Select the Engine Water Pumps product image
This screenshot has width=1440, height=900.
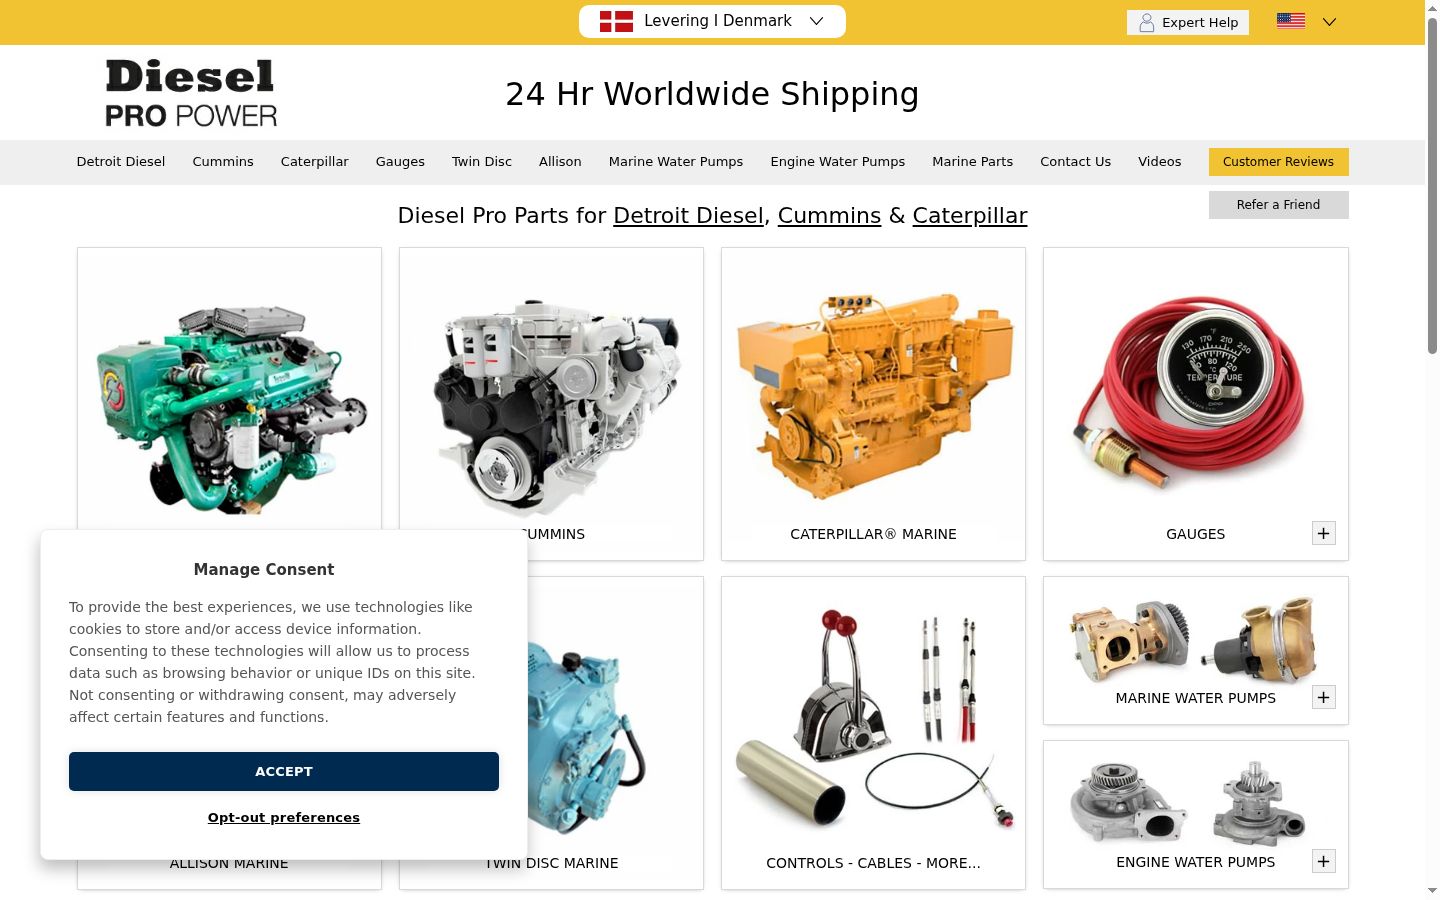[x=1188, y=802]
